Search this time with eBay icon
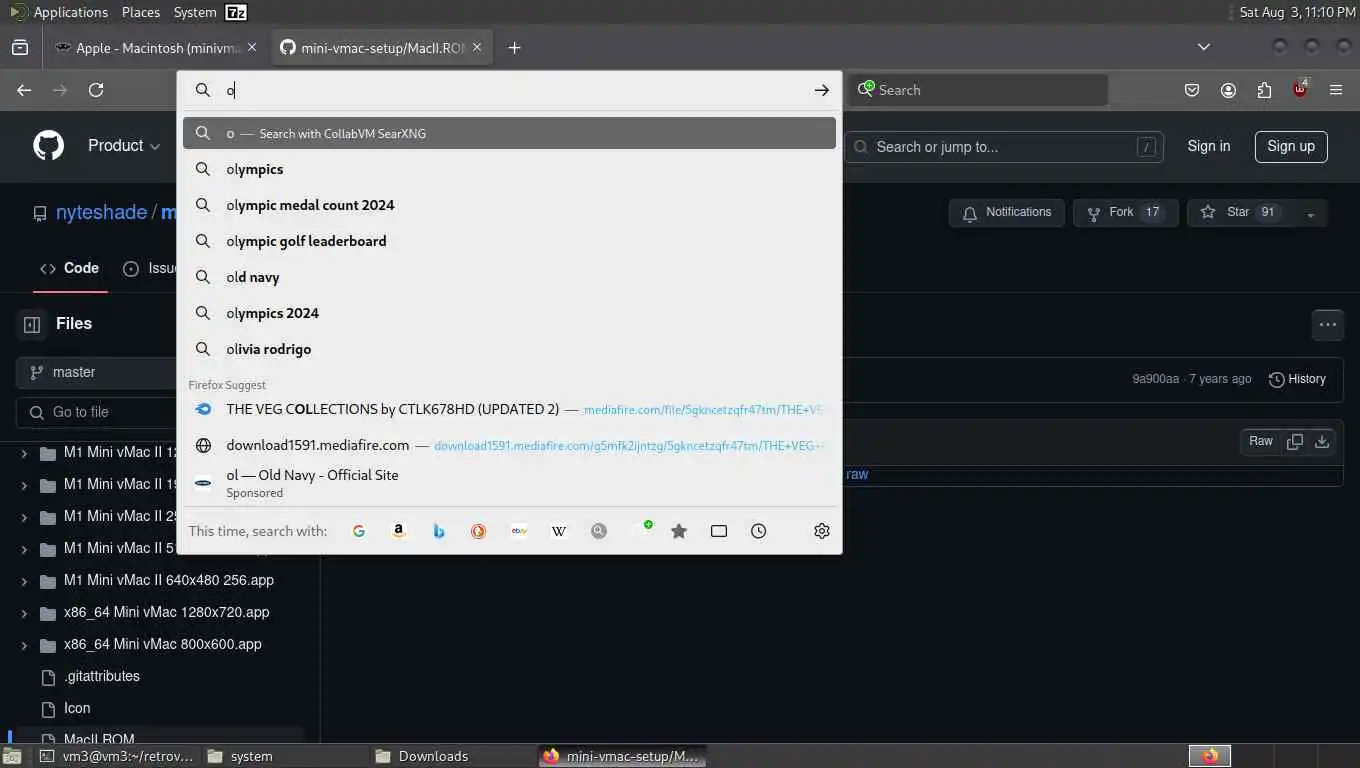The height and width of the screenshot is (768, 1360). coord(519,531)
